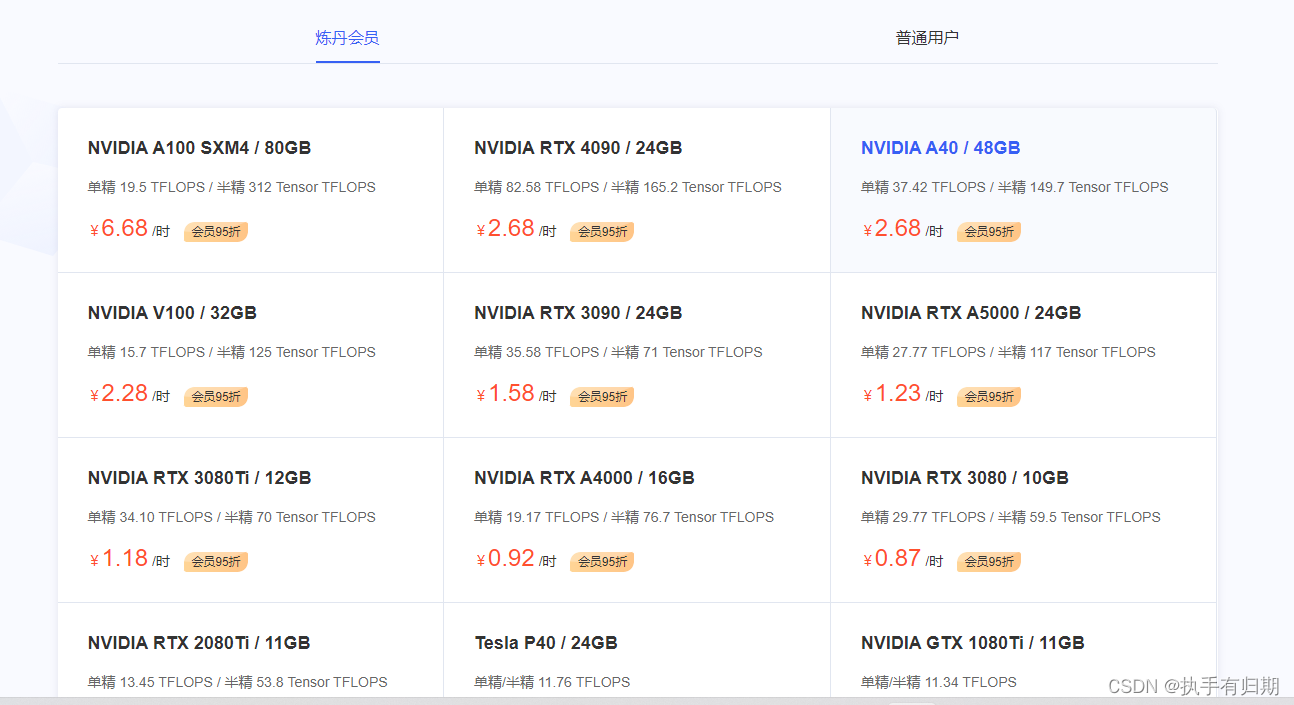Click the 会员95折 badge on the RTX 3090 card

click(602, 397)
